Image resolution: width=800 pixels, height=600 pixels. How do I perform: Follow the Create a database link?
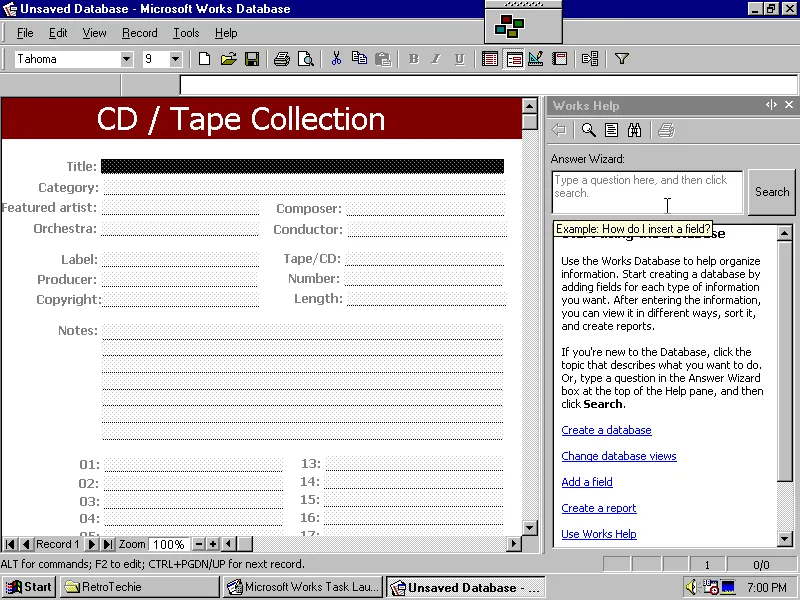(x=606, y=430)
